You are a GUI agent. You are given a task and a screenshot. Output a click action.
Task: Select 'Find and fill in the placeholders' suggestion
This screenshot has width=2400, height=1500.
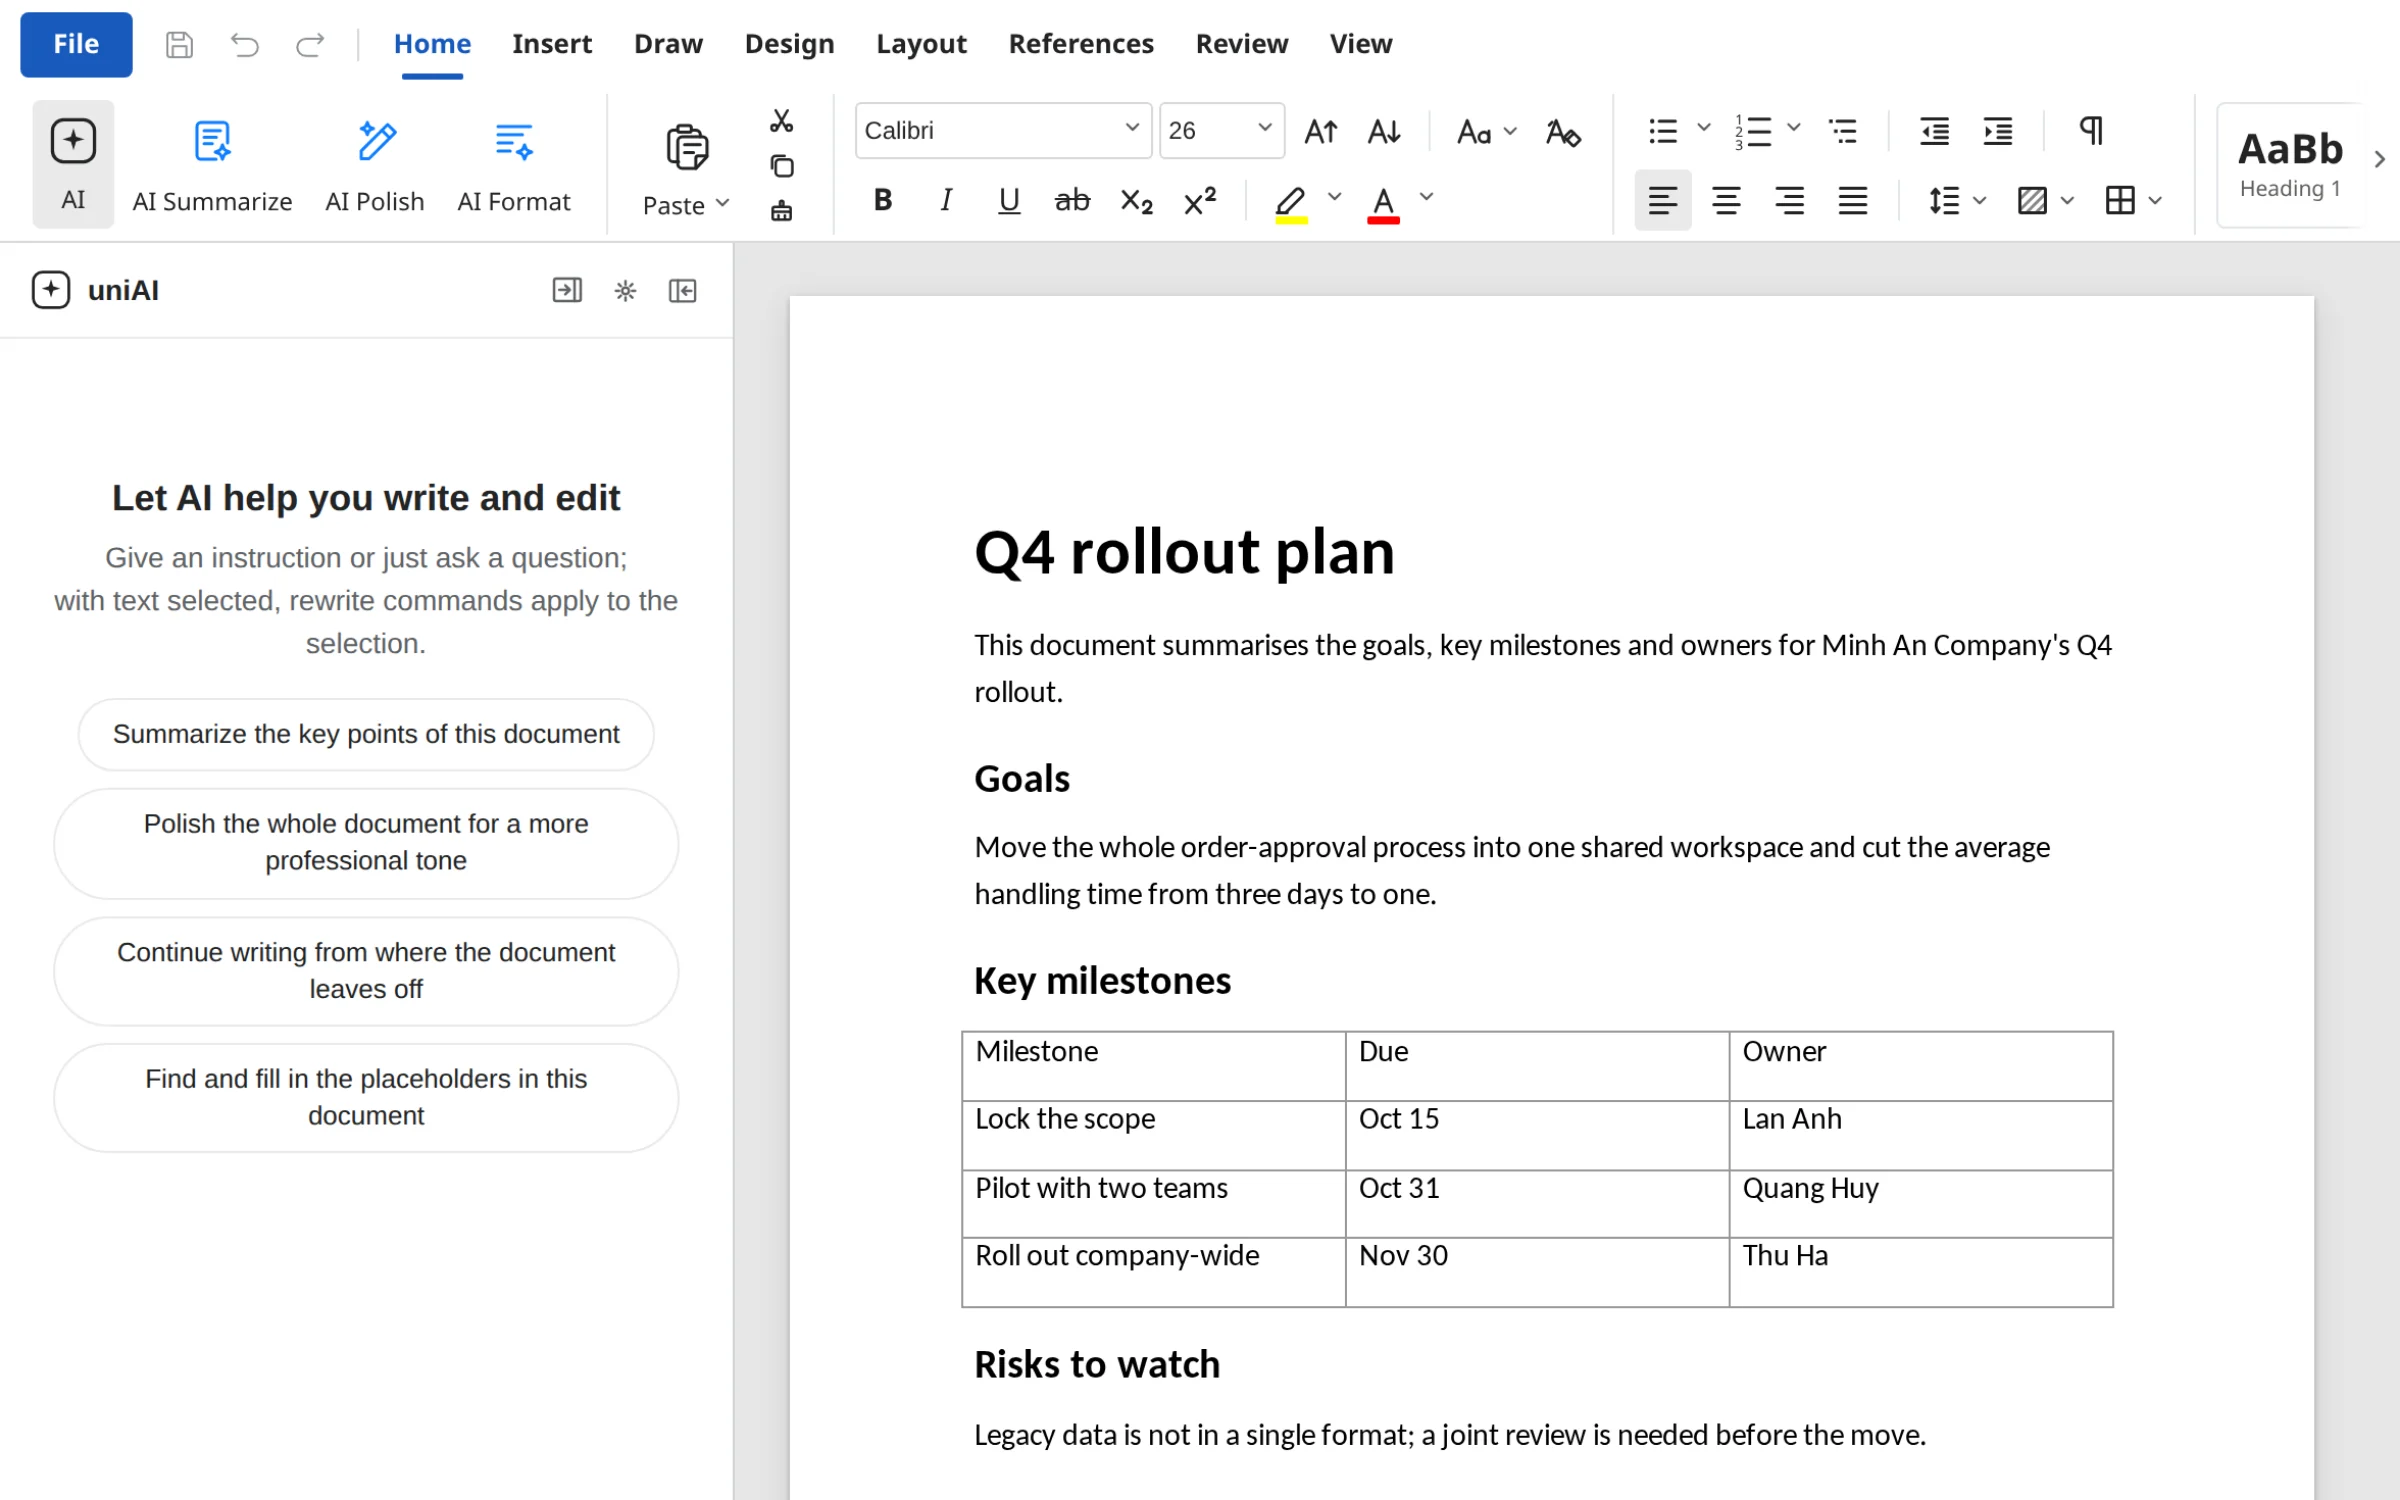point(366,1098)
